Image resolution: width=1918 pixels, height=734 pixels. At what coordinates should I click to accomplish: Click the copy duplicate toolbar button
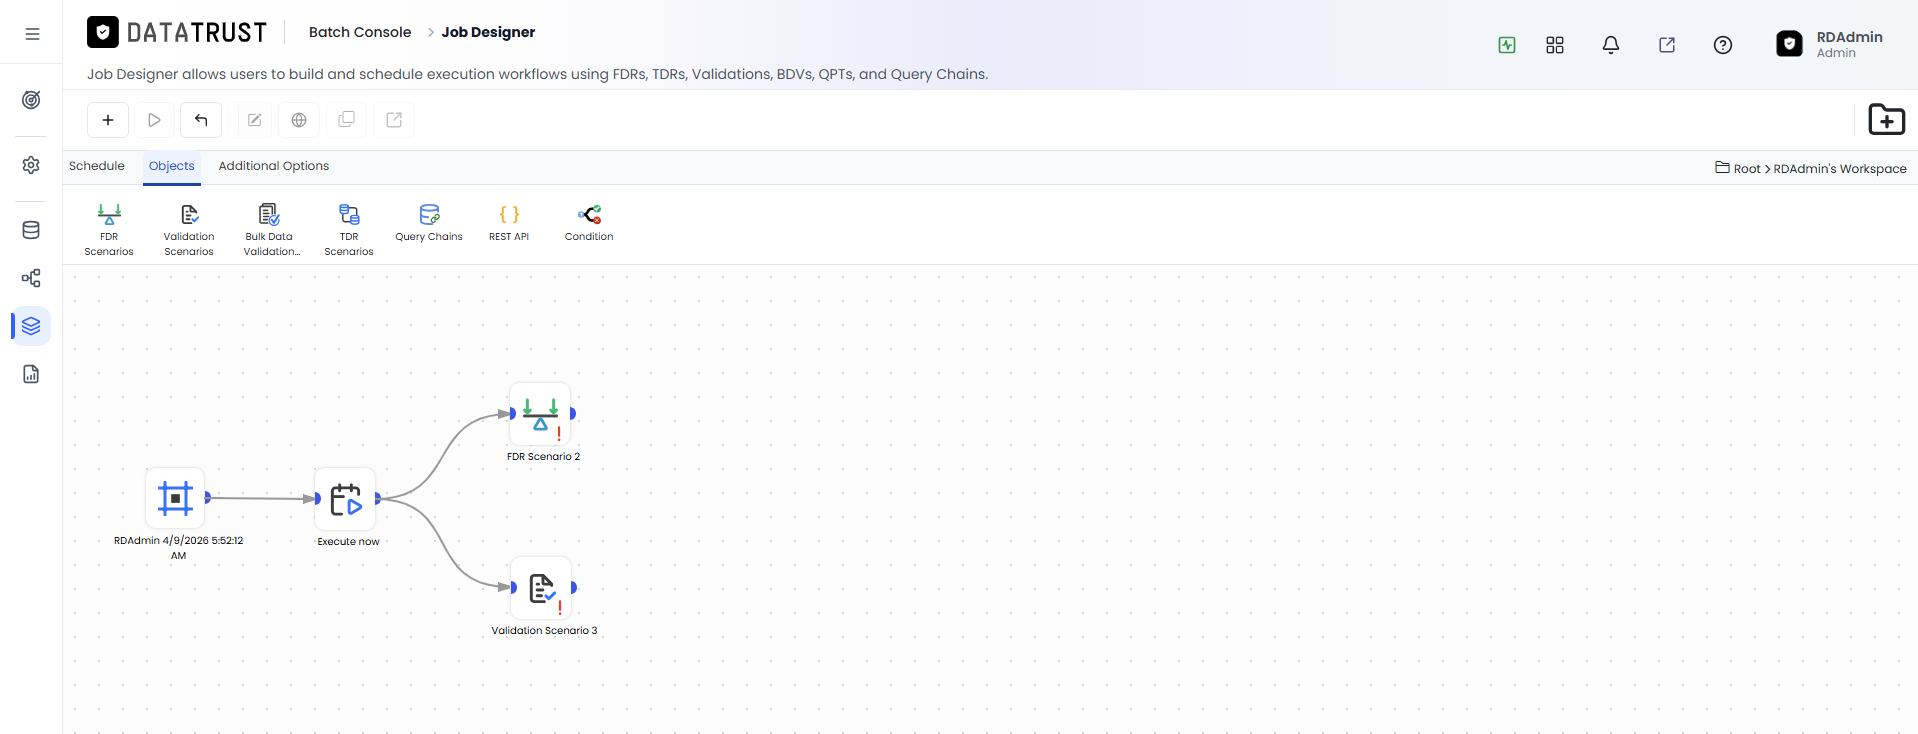click(346, 120)
